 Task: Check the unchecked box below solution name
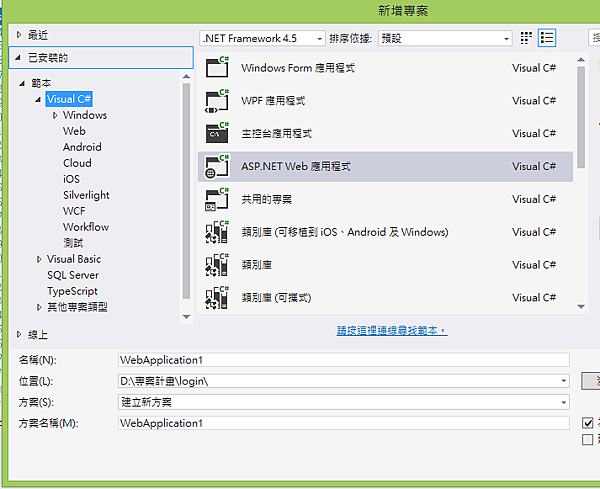click(587, 439)
